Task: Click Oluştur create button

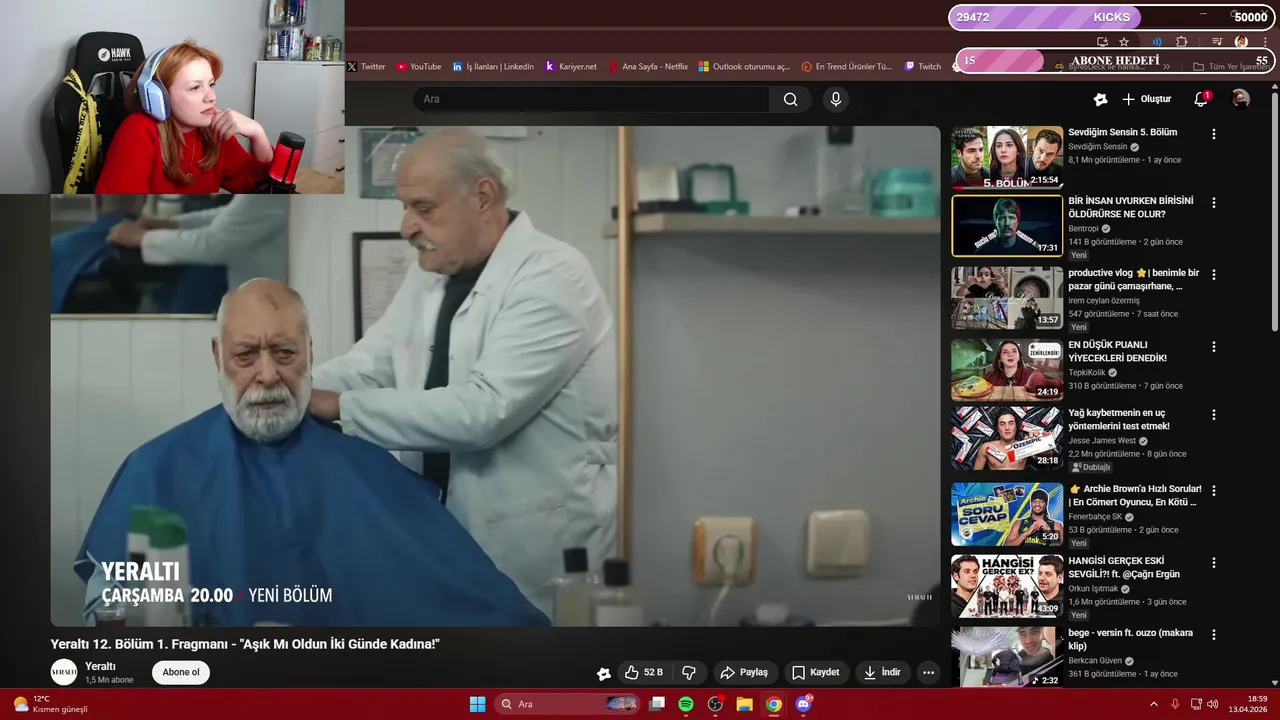Action: (1146, 99)
